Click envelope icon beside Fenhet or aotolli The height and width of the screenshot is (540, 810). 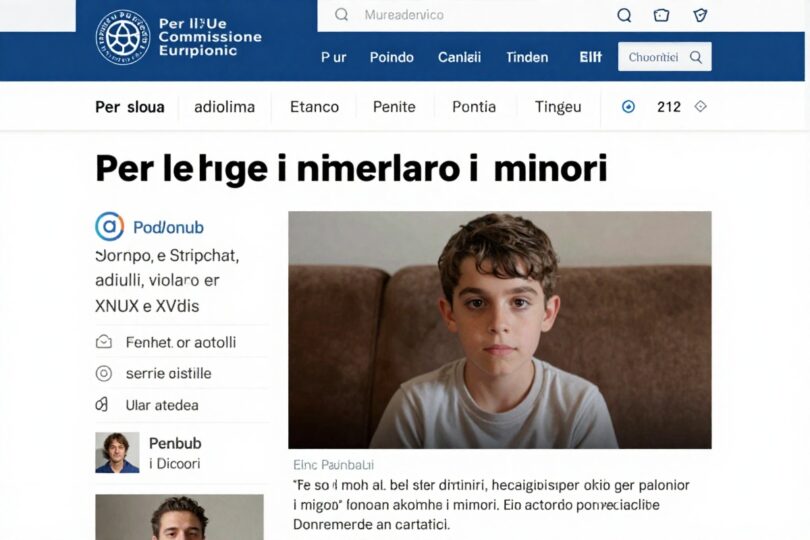104,342
